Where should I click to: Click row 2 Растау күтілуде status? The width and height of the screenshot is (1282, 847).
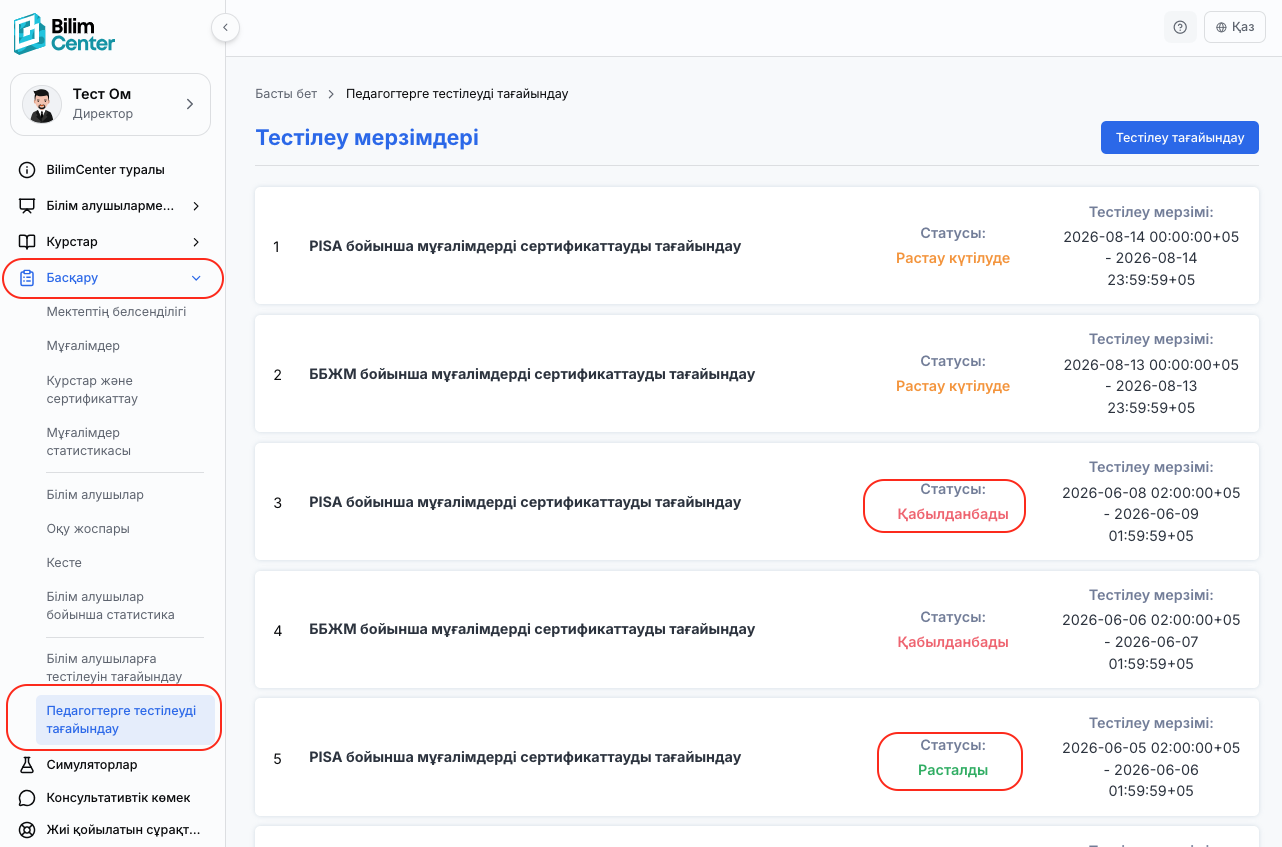click(953, 386)
